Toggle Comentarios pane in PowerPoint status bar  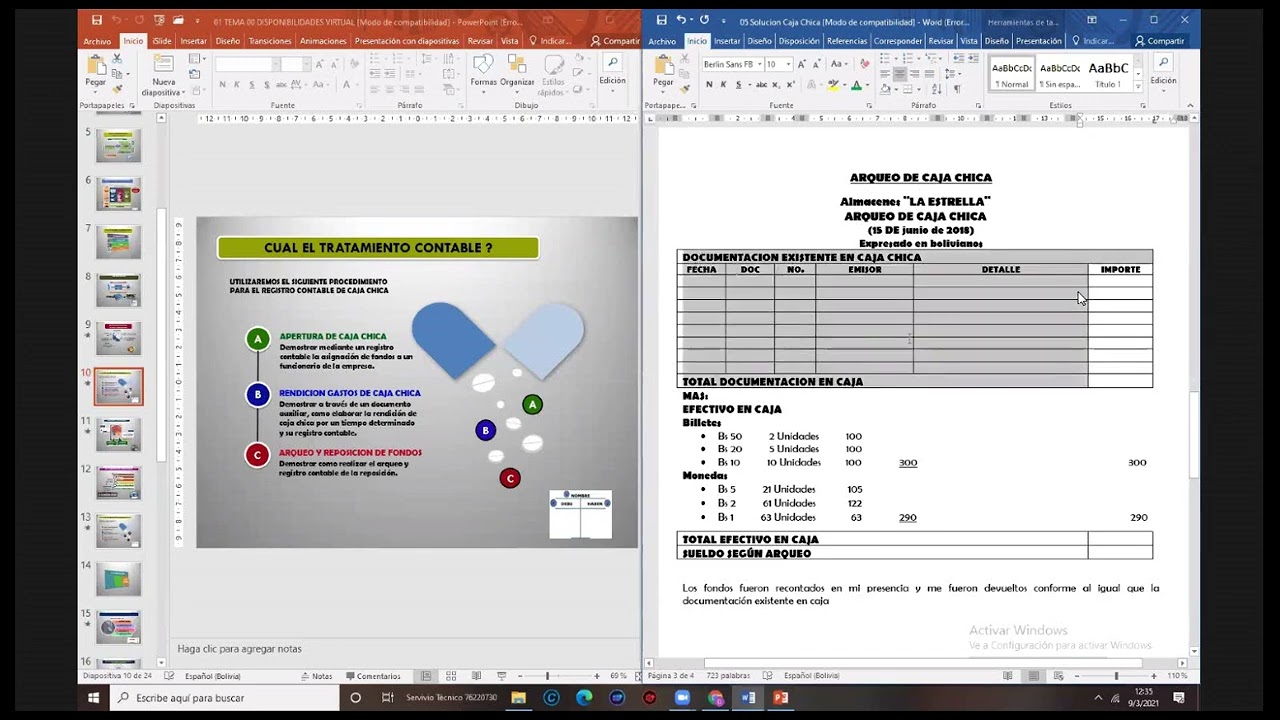[373, 676]
